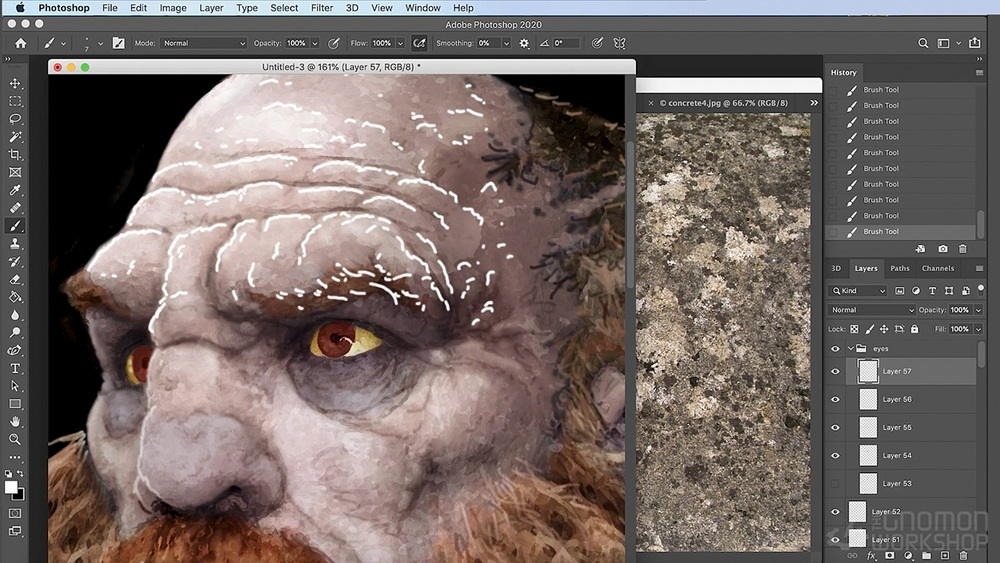Open Smoothing dropdown arrow

click(x=506, y=43)
